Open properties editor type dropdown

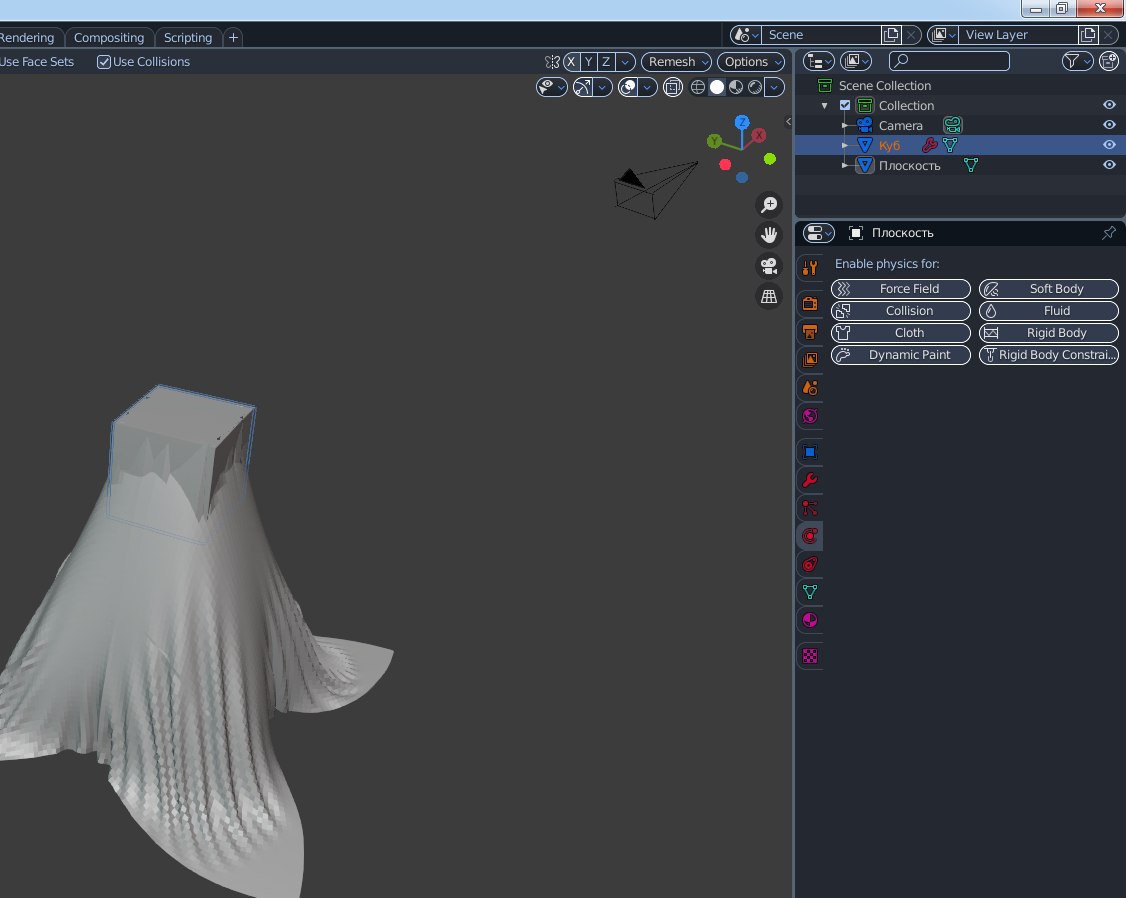[819, 233]
